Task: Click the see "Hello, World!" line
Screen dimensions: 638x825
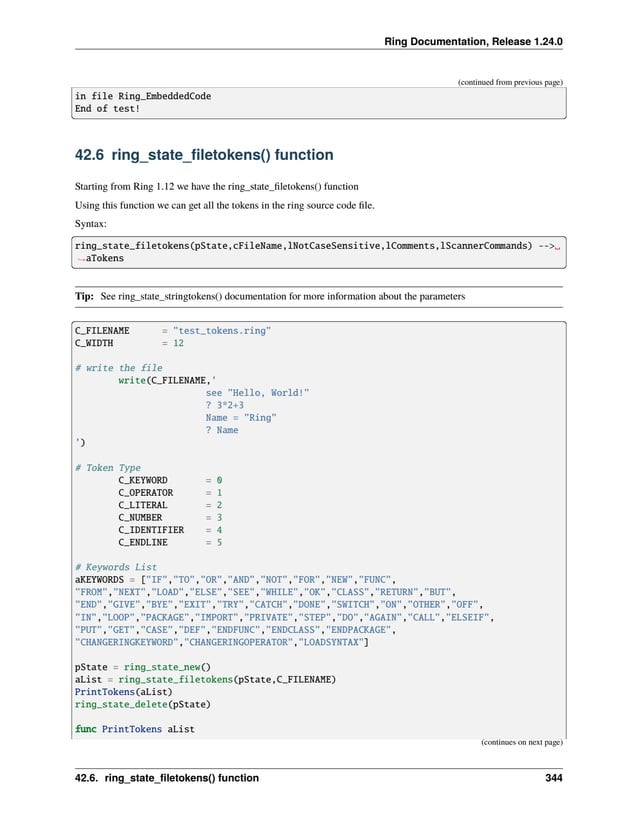Action: [257, 393]
